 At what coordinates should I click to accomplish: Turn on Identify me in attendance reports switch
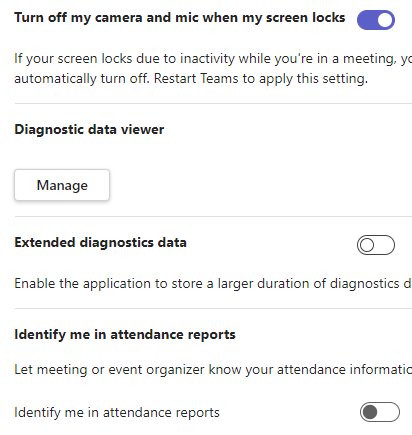click(380, 412)
